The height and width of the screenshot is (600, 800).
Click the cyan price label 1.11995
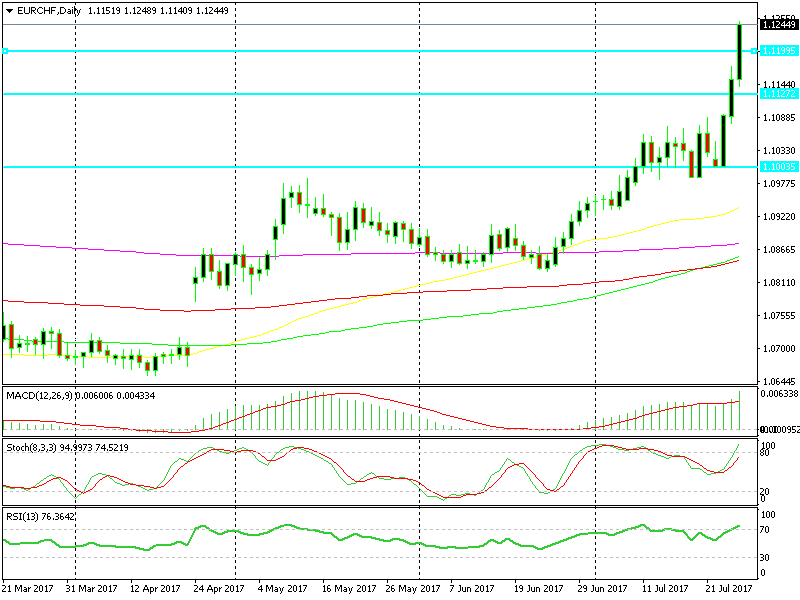coord(778,51)
